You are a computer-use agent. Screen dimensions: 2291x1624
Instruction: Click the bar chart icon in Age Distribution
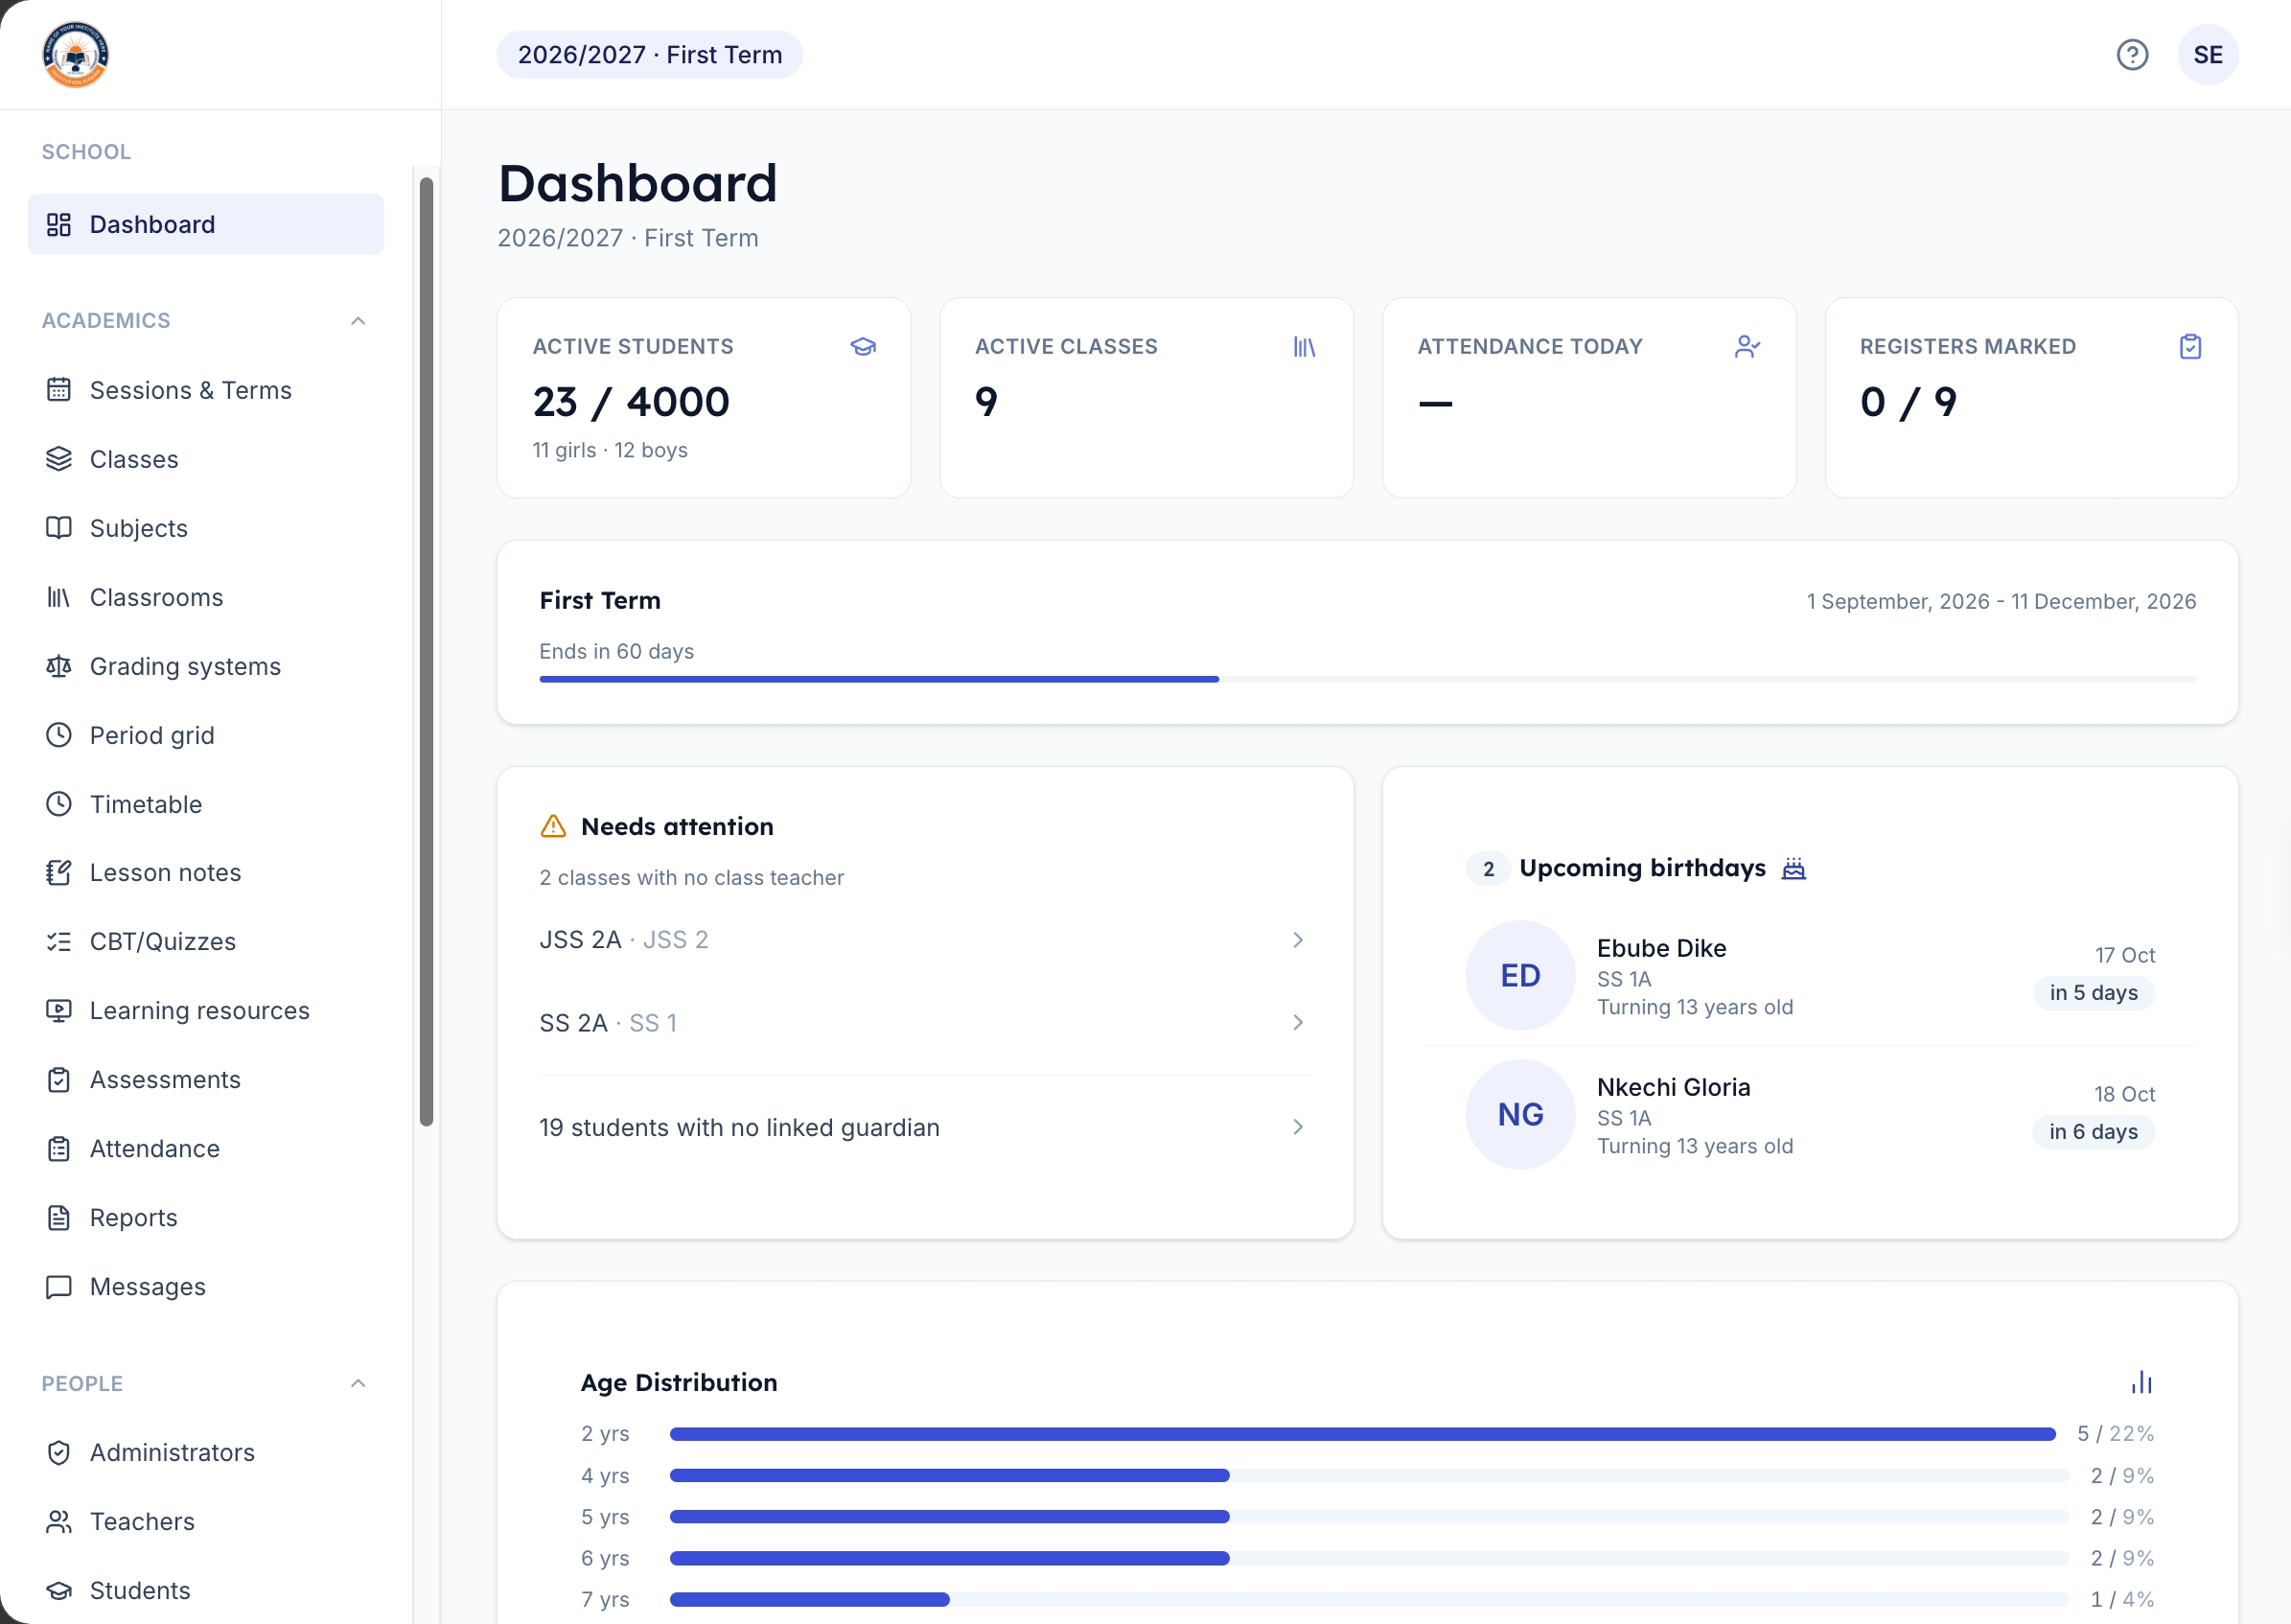point(2142,1382)
